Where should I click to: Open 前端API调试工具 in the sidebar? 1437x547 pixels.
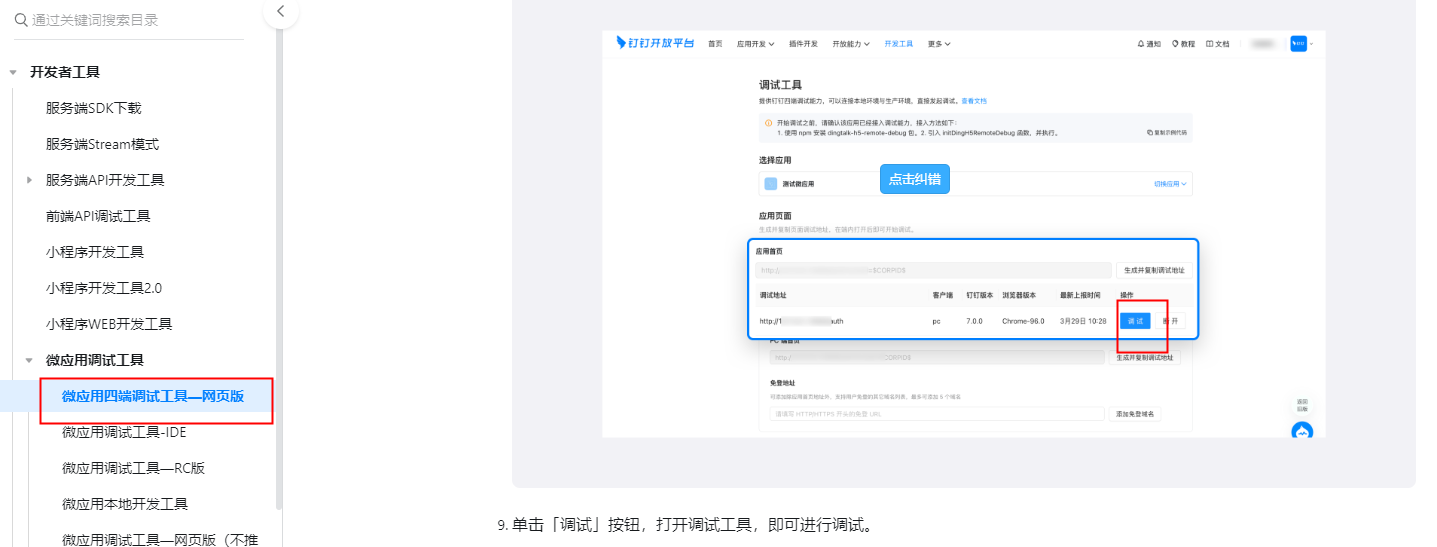[x=98, y=216]
